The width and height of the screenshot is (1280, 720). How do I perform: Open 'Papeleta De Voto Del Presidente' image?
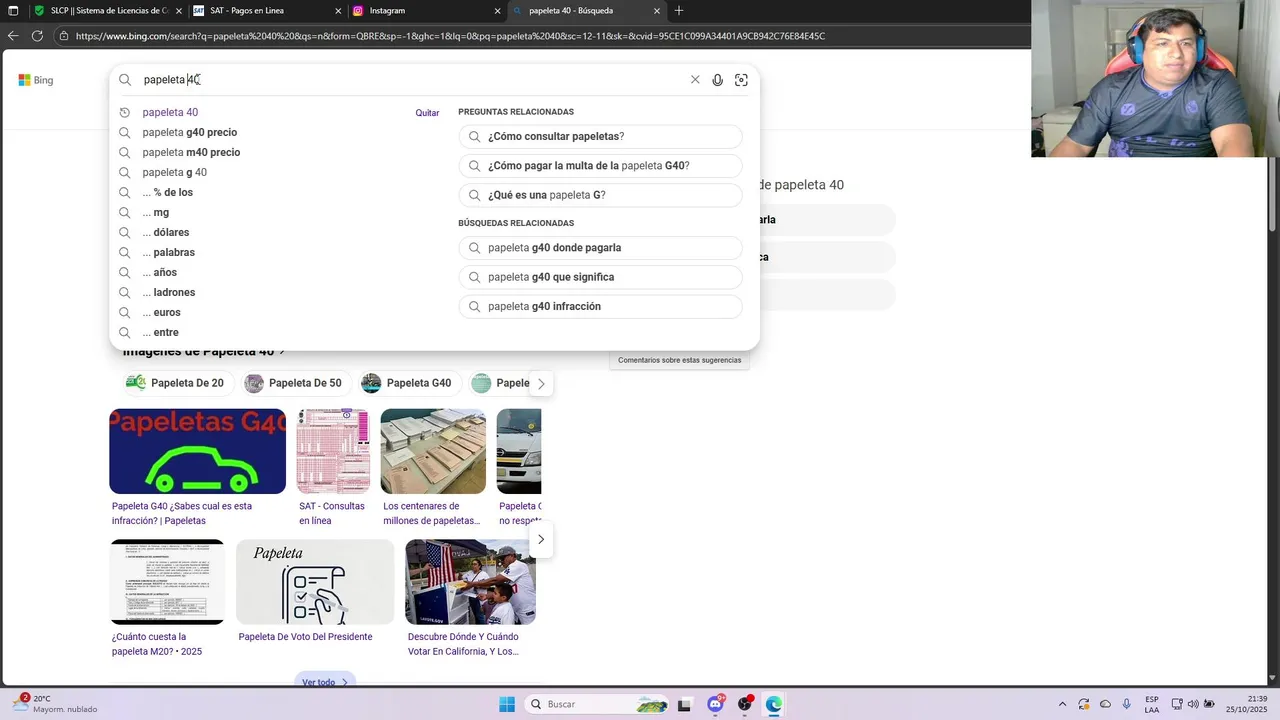pos(315,582)
